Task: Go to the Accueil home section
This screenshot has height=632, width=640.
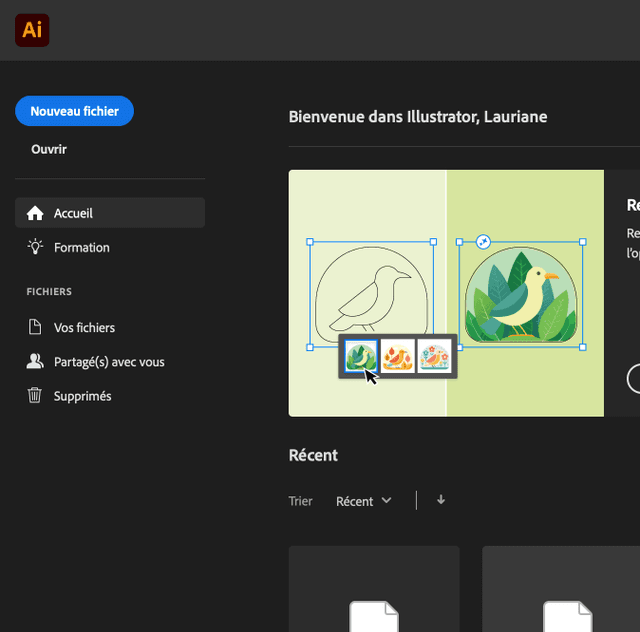Action: (110, 213)
